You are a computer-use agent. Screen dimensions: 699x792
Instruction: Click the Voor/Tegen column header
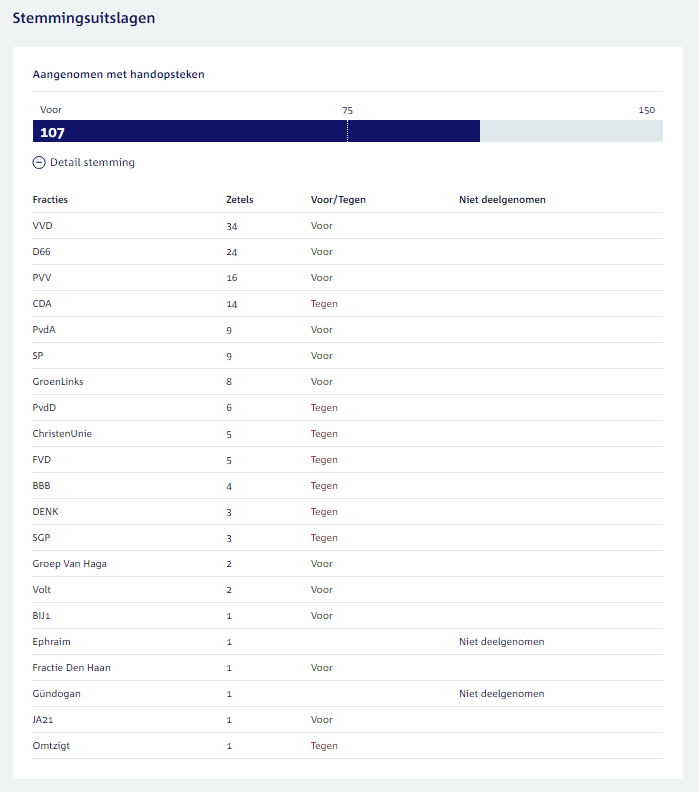(338, 200)
